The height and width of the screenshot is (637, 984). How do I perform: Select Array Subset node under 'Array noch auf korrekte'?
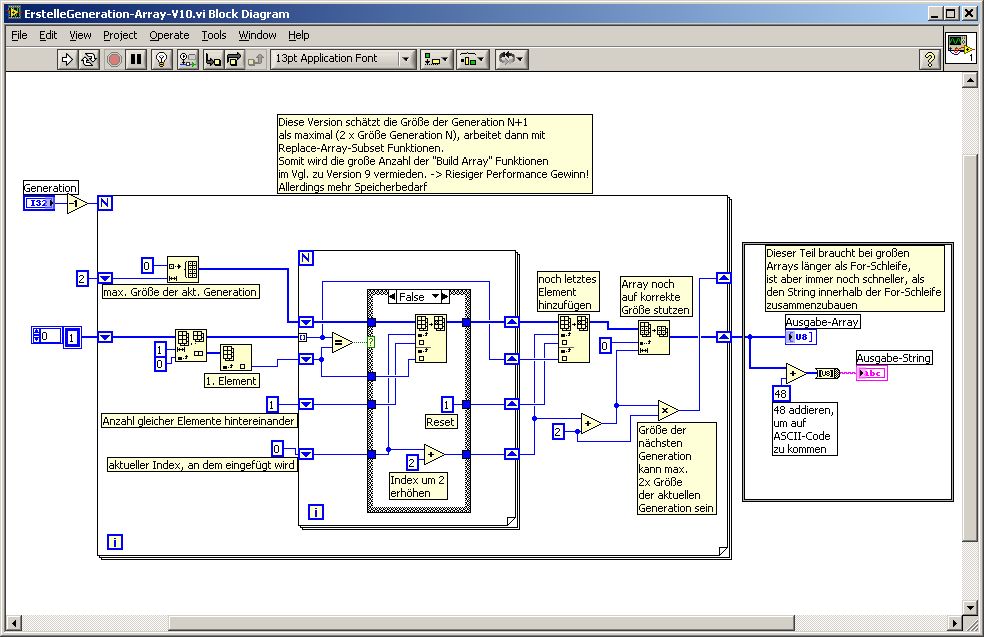pos(654,338)
